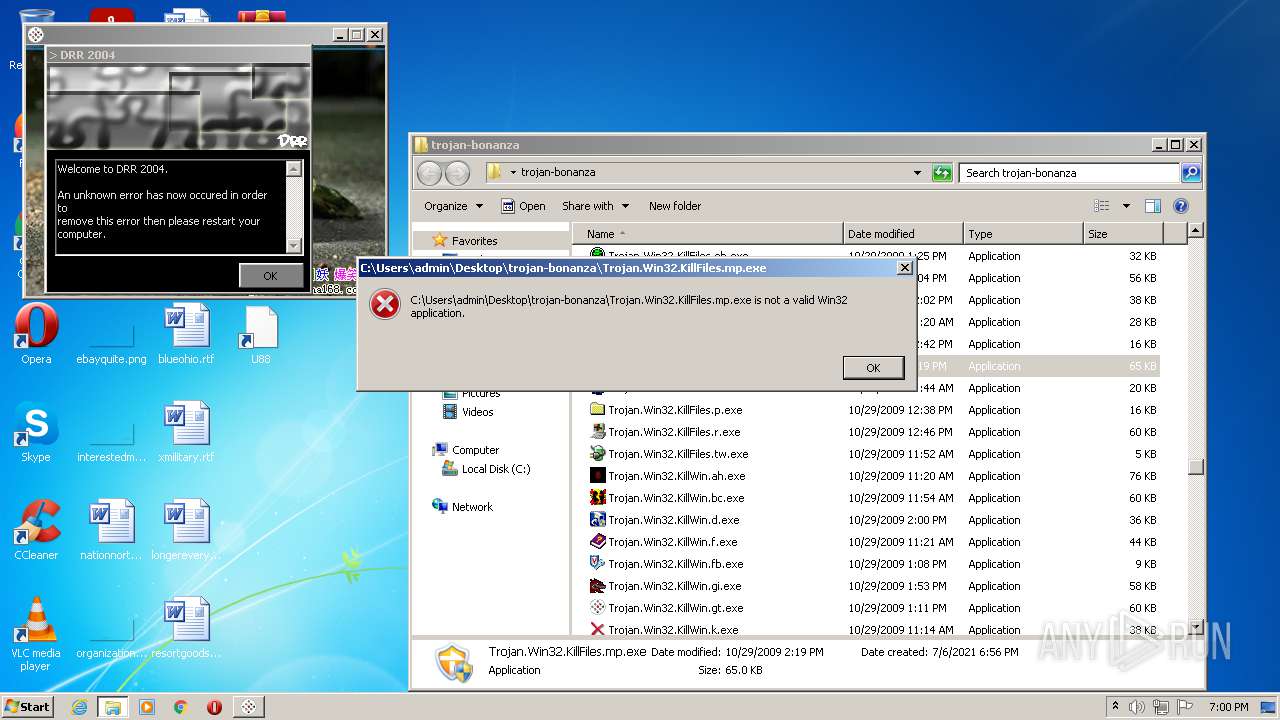The image size is (1280, 720).
Task: Sort by the Date modified column
Action: (903, 234)
